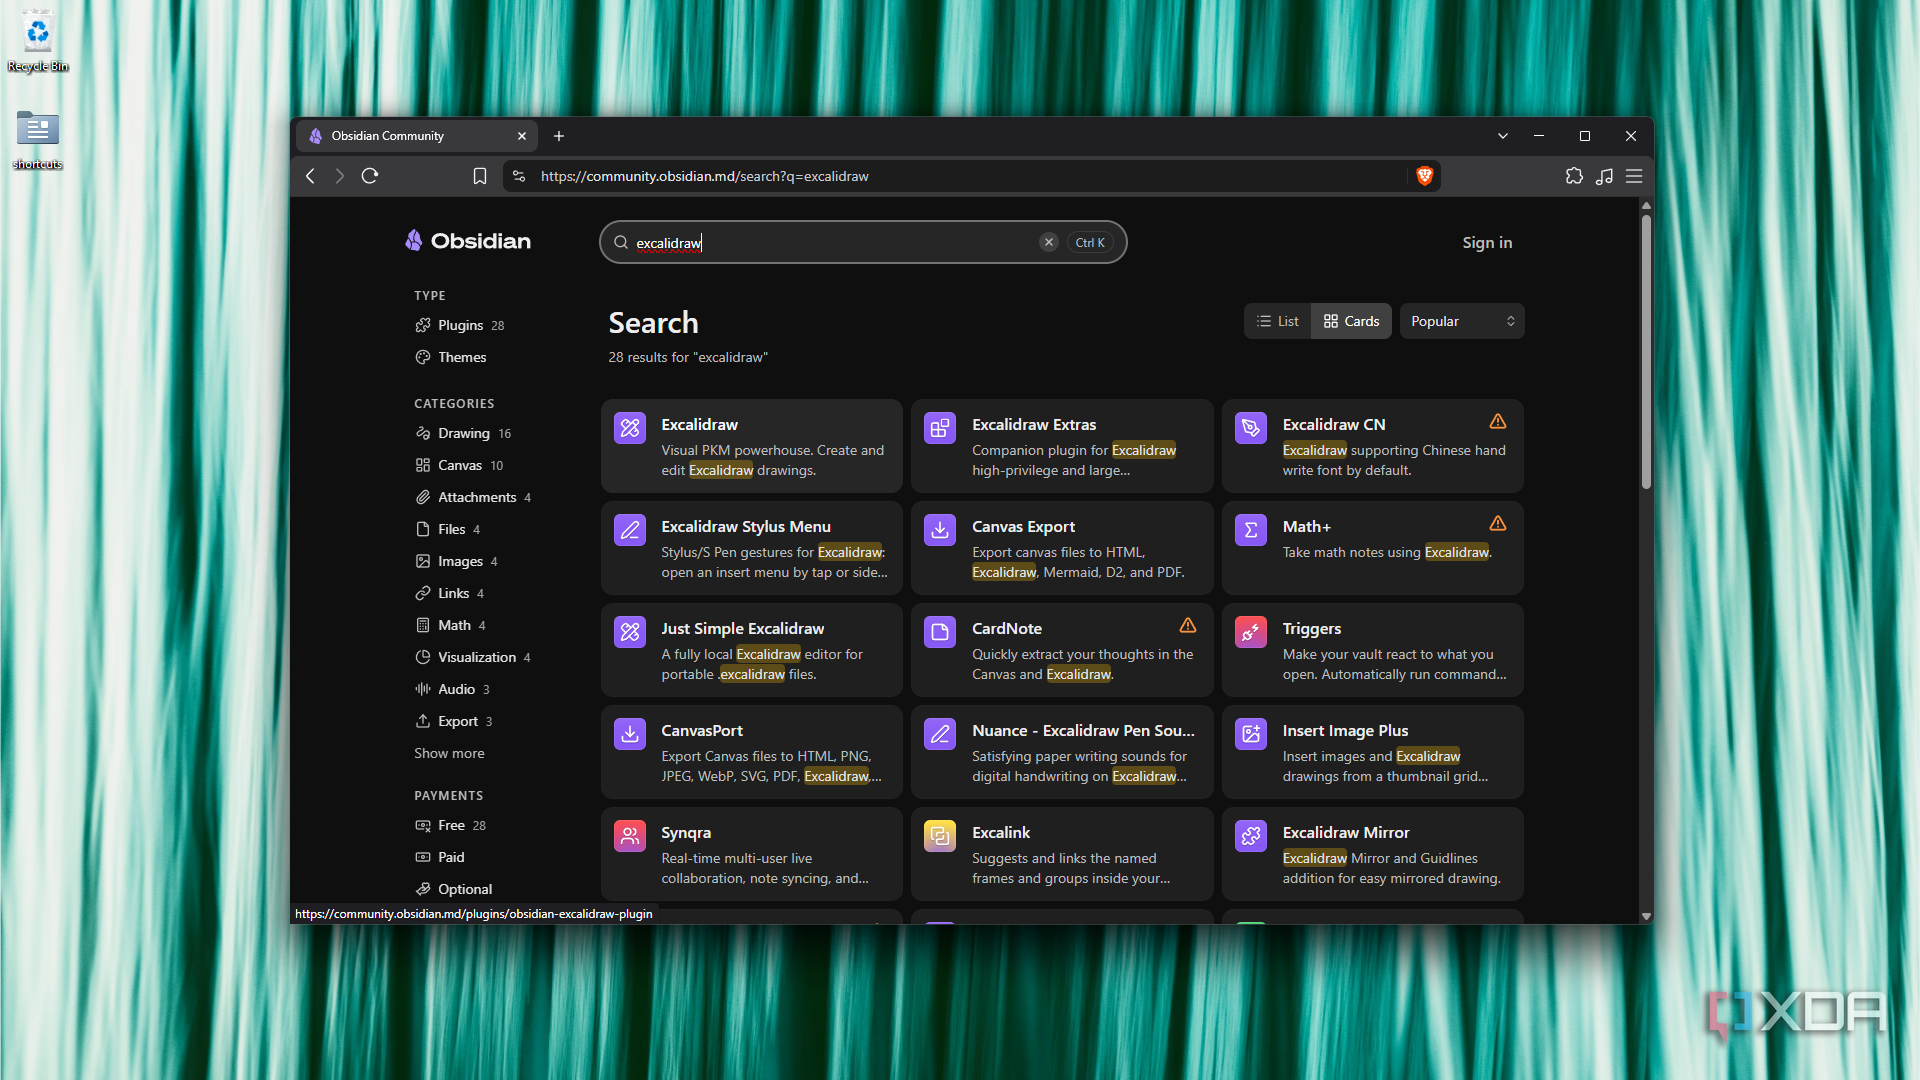The height and width of the screenshot is (1080, 1920).
Task: Open the Insert Image Plus card
Action: click(x=1372, y=752)
